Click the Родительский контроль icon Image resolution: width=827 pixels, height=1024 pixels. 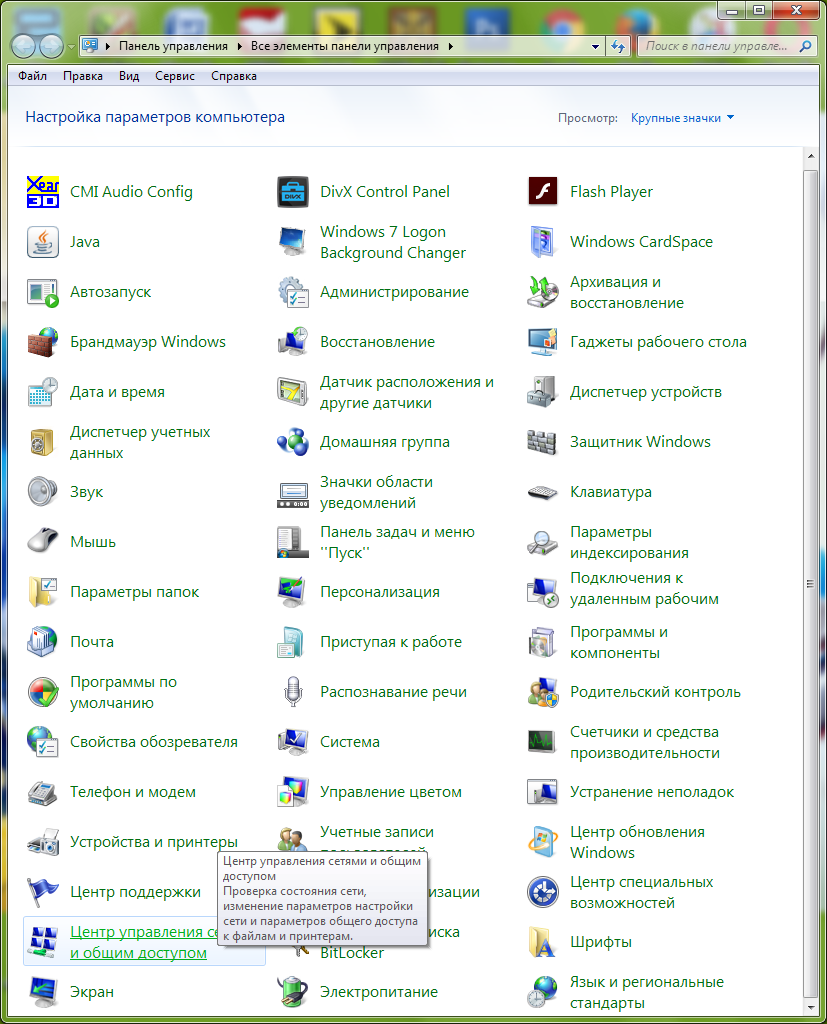coord(543,692)
